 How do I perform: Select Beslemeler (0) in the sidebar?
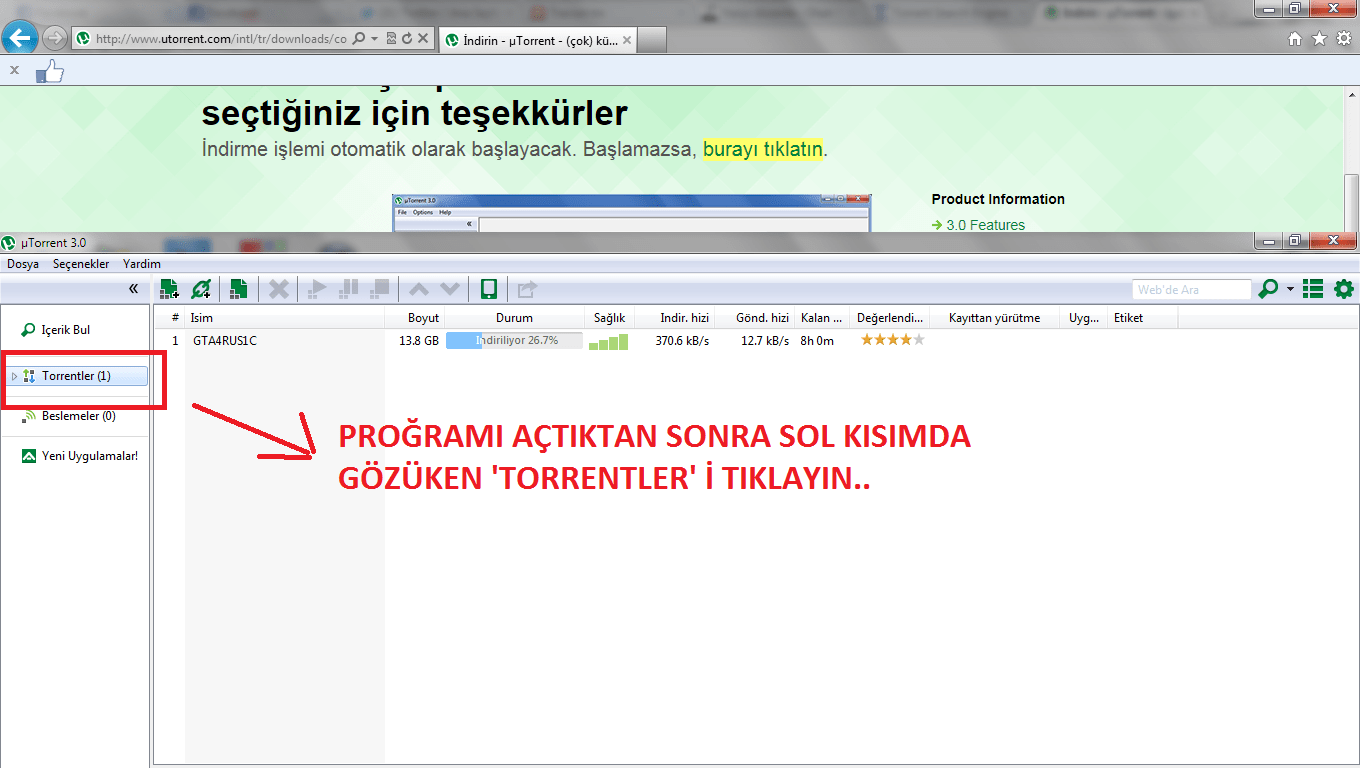pyautogui.click(x=78, y=416)
